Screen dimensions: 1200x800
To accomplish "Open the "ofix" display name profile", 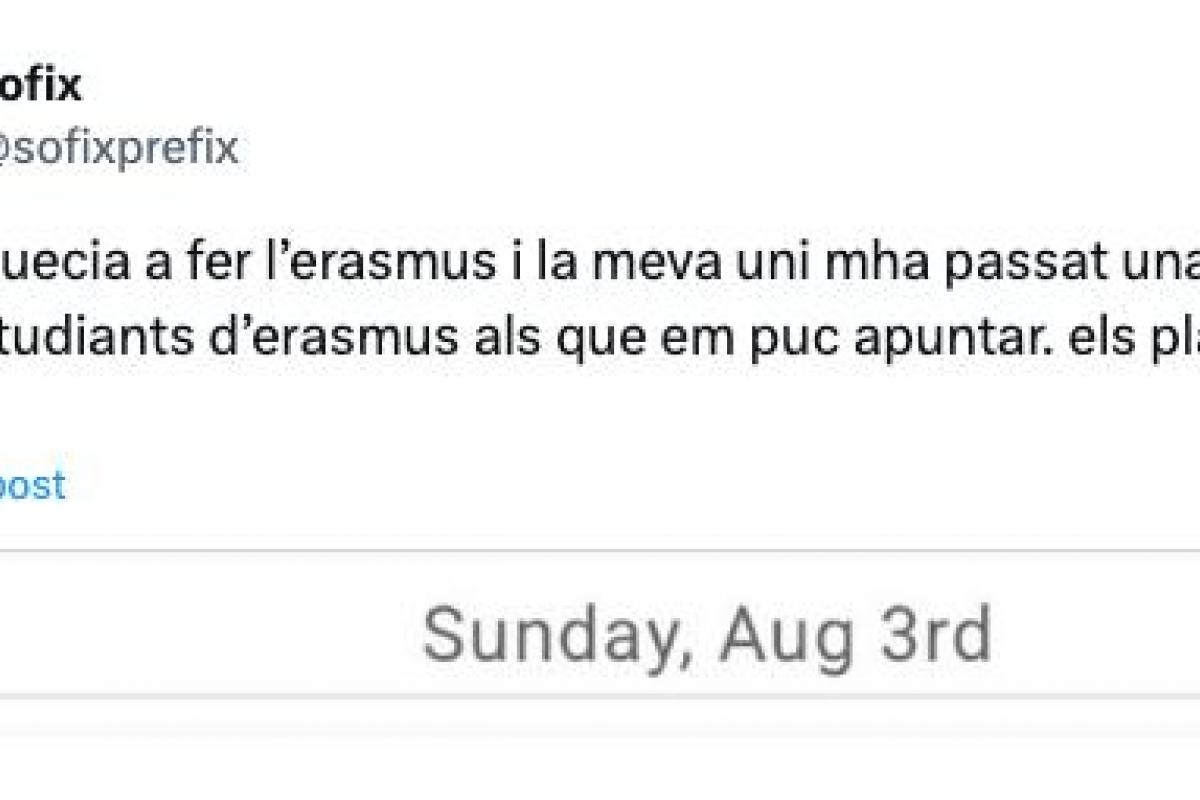I will coord(38,87).
